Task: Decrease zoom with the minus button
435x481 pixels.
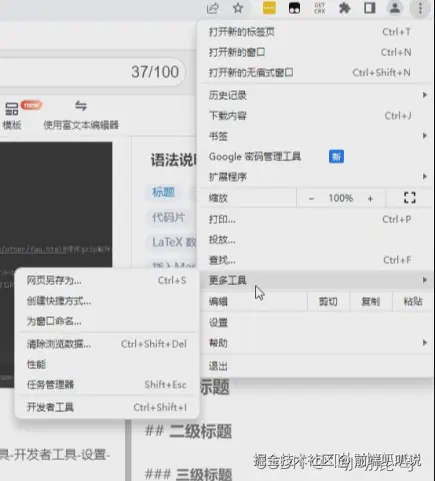Action: 311,198
